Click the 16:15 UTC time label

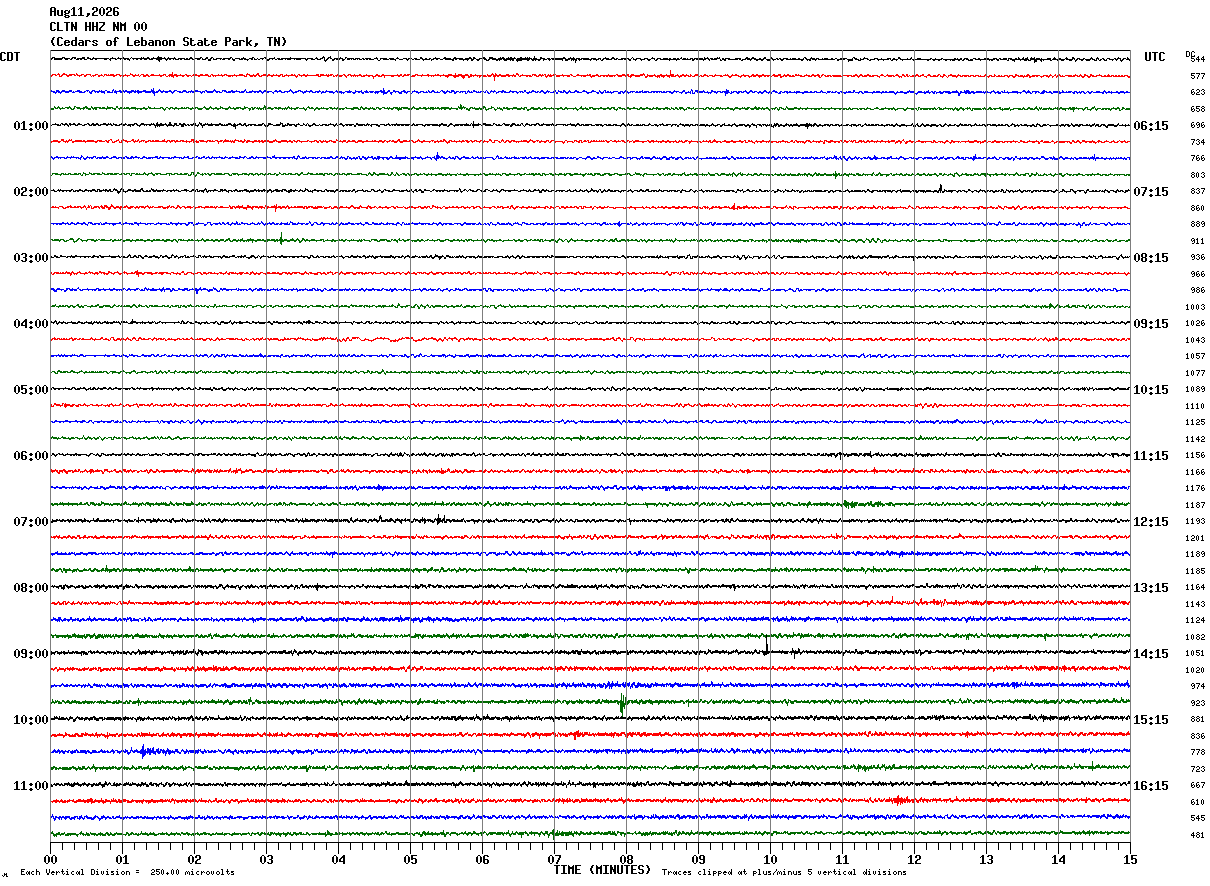coord(1151,786)
